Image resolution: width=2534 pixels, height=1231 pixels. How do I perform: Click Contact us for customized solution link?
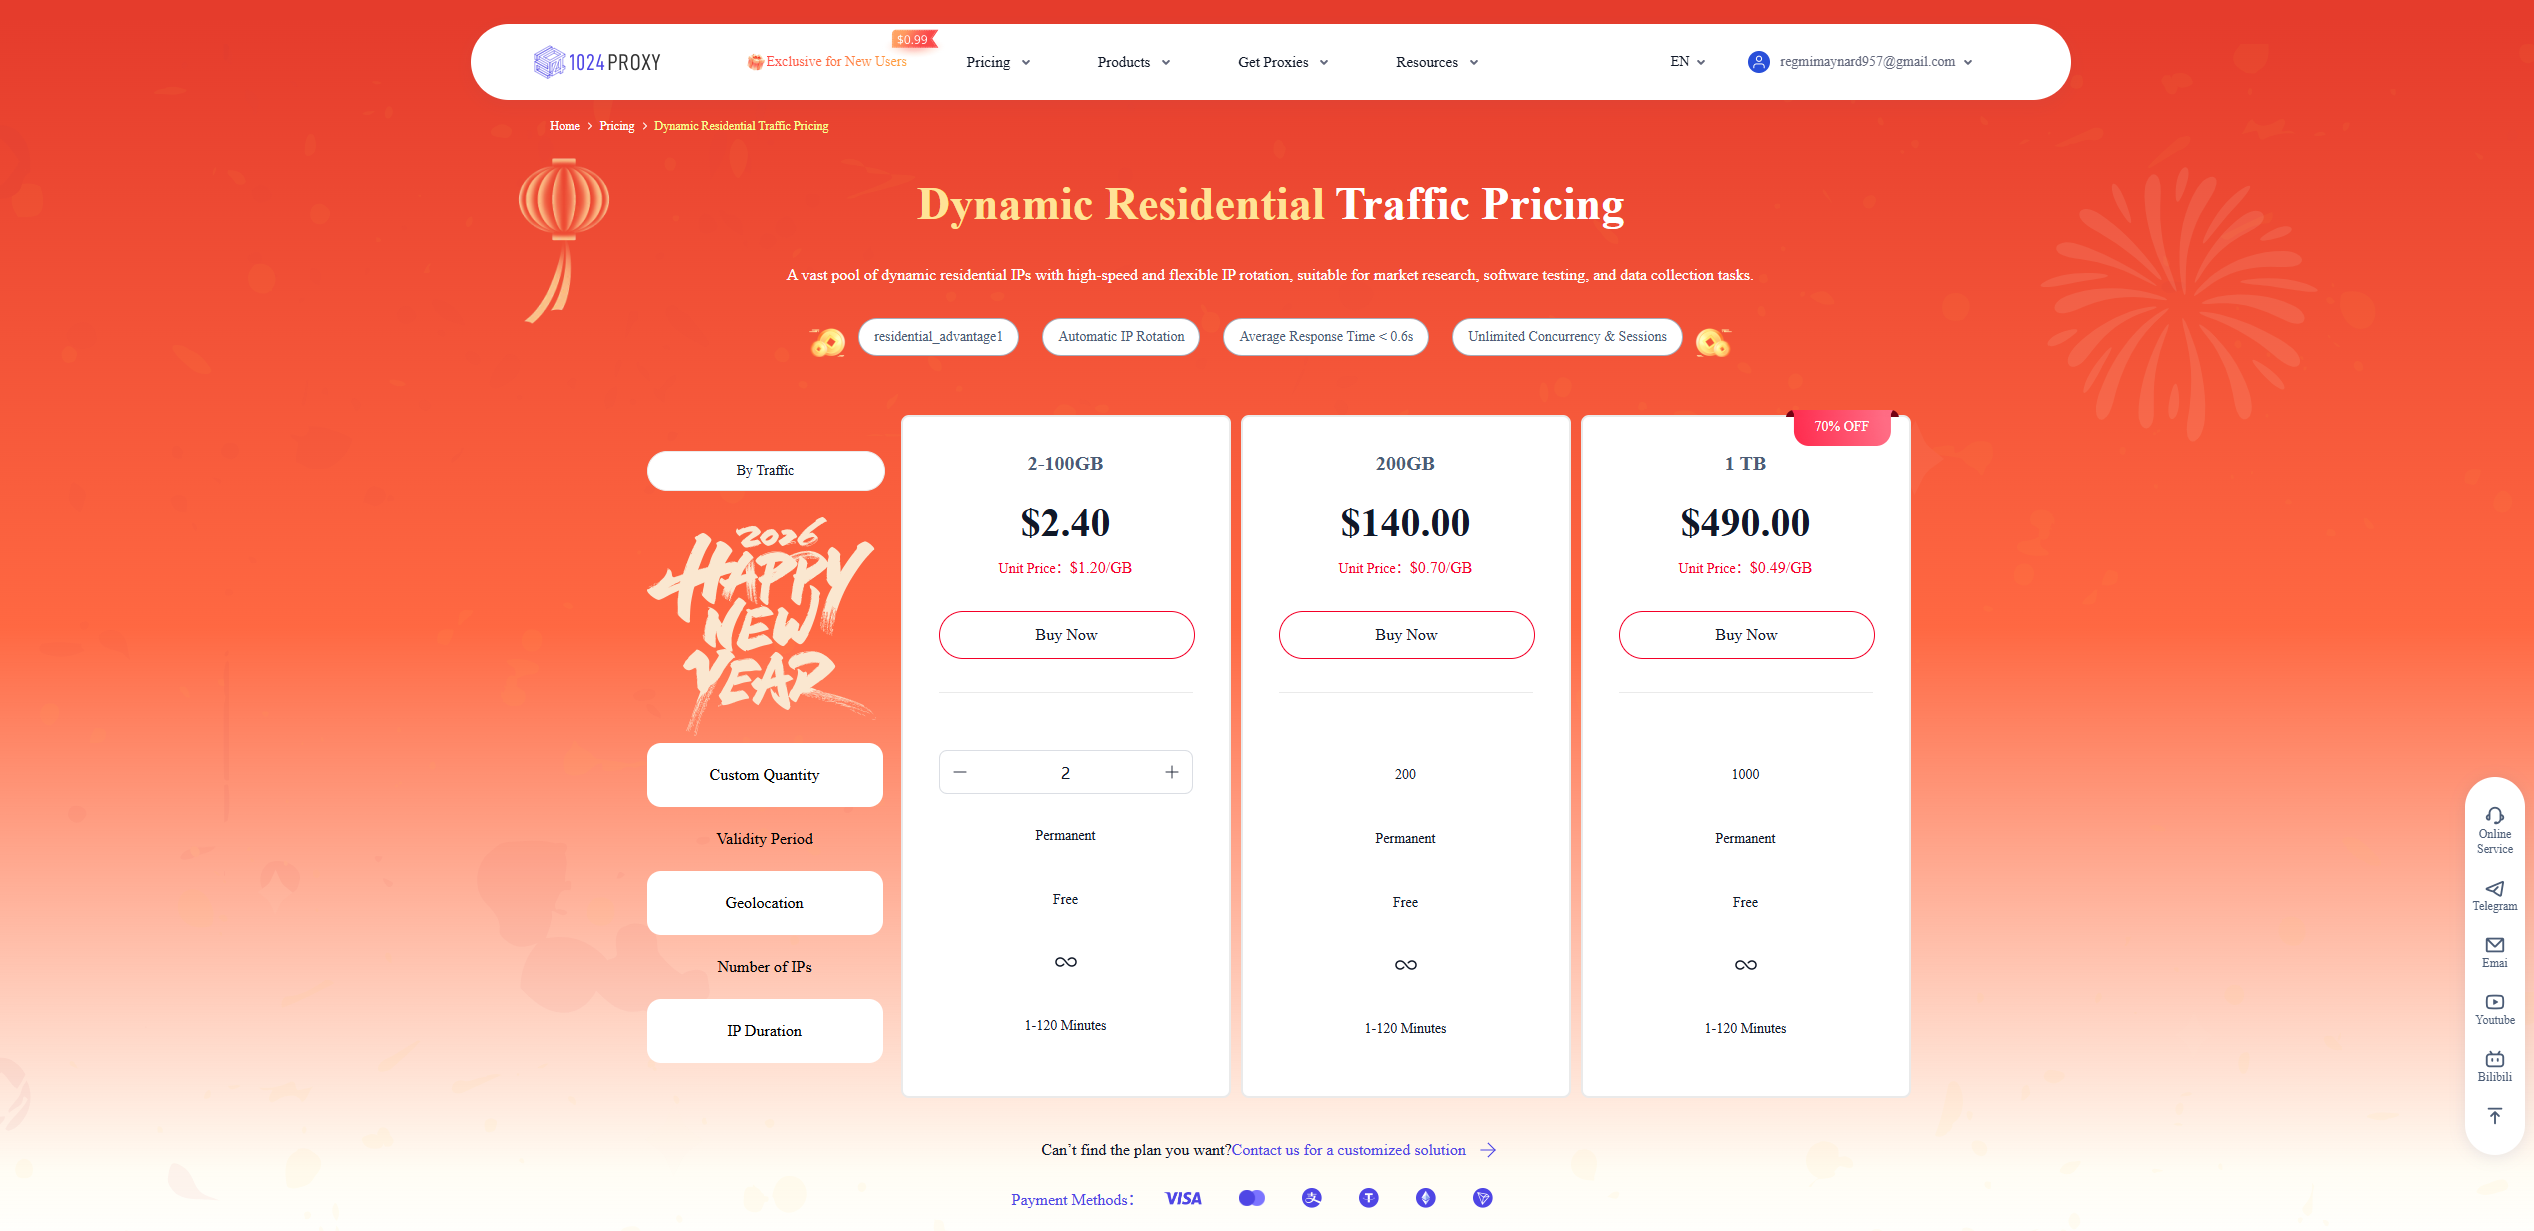tap(1348, 1150)
